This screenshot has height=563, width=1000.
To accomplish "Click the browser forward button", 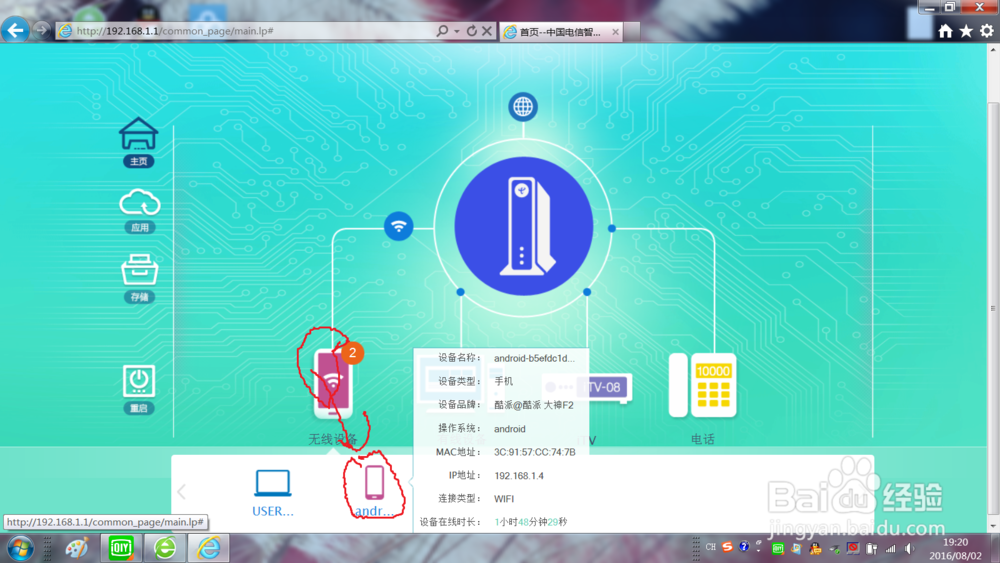I will tap(41, 30).
